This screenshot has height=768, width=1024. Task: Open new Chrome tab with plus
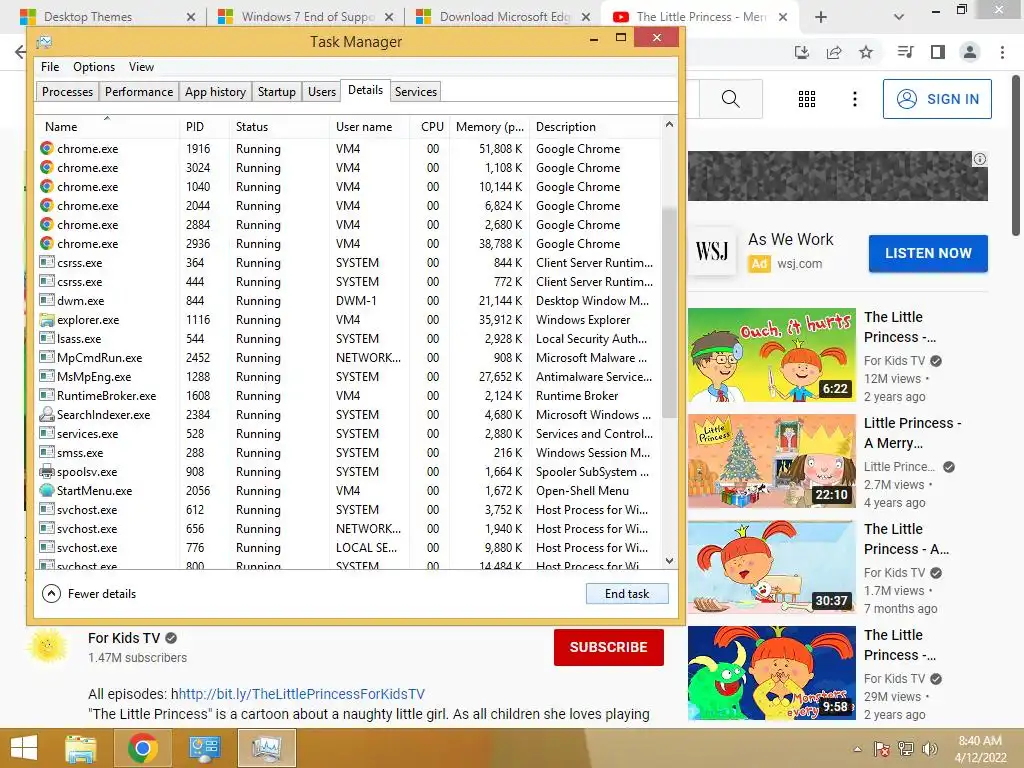(821, 17)
